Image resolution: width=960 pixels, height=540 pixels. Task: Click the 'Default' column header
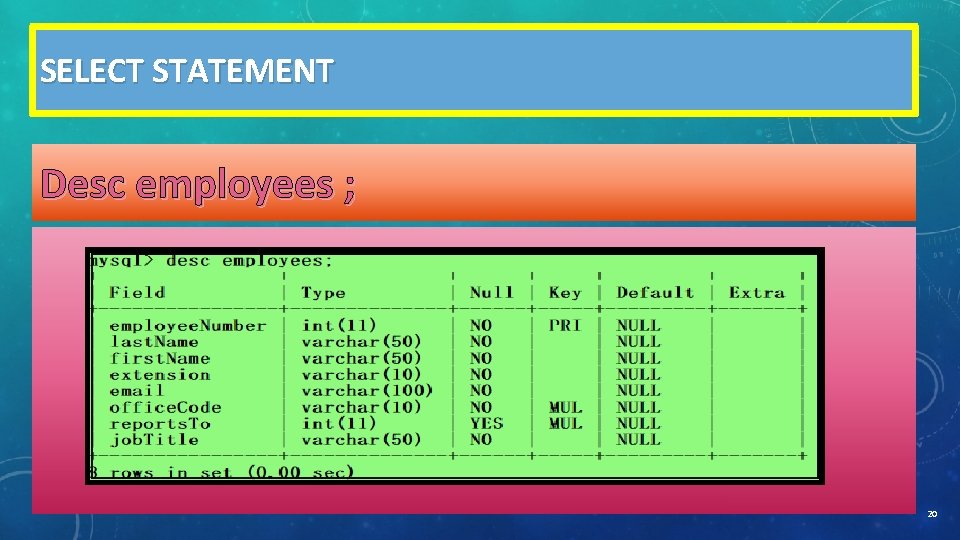(655, 293)
